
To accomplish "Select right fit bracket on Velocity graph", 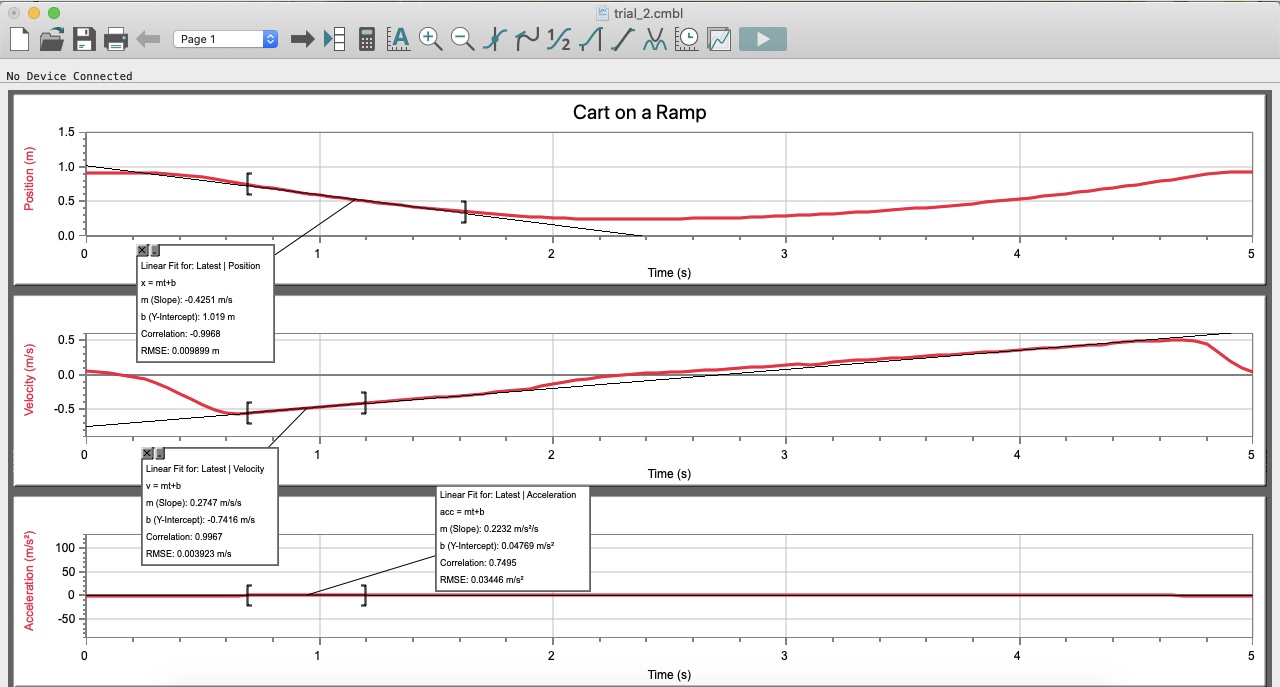I will [364, 402].
